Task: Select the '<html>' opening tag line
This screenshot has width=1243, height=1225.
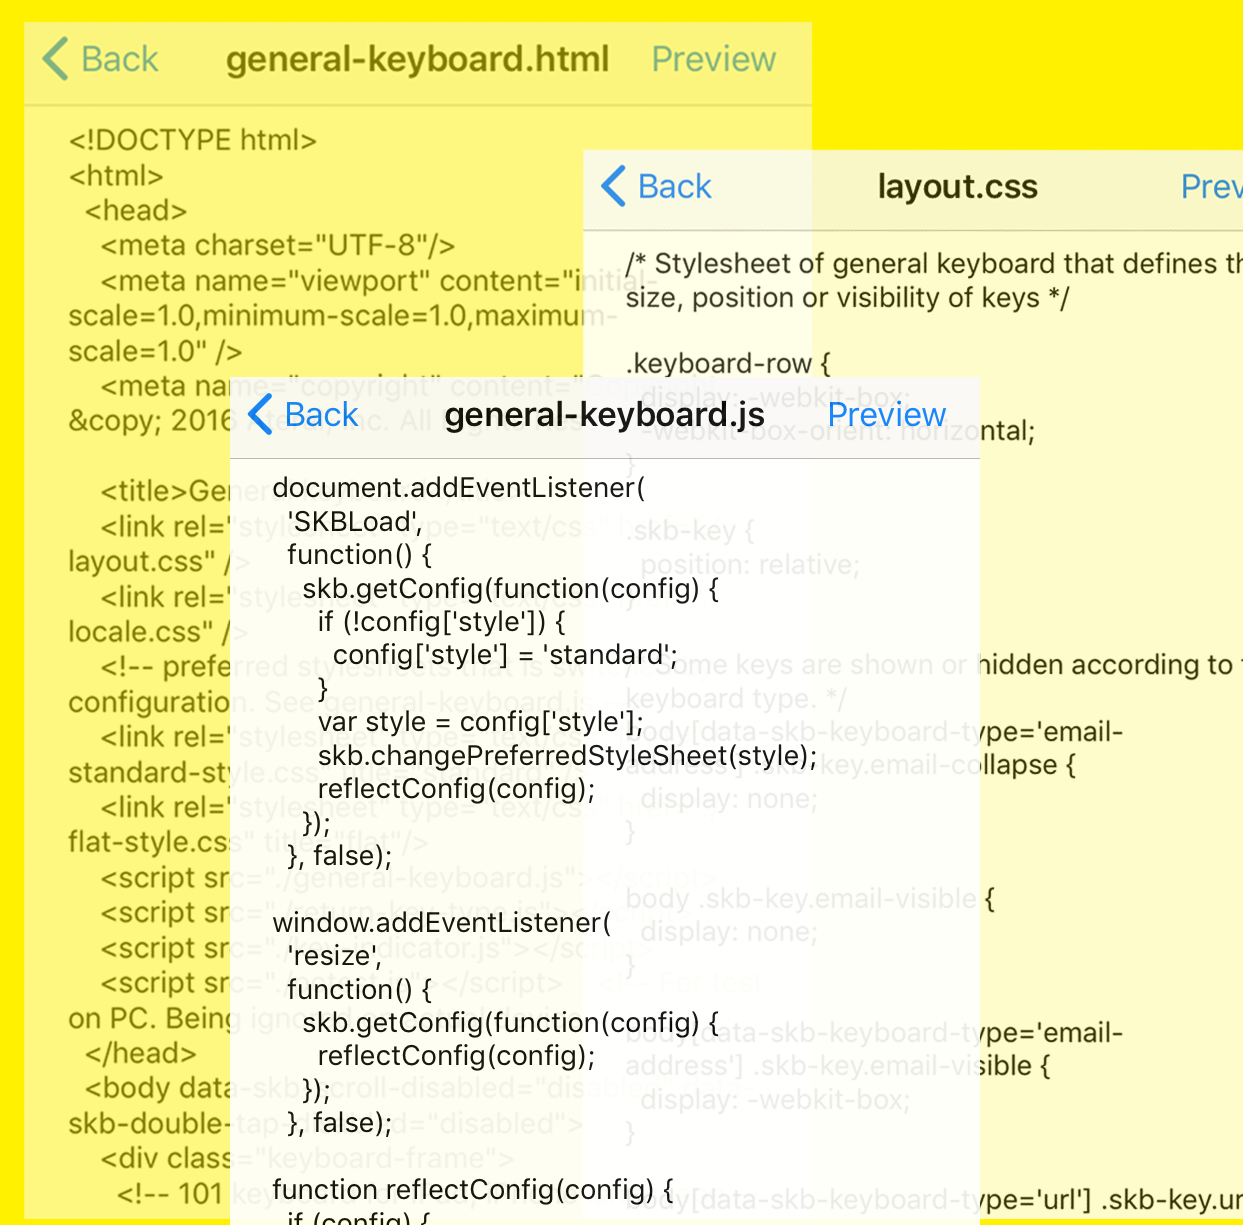Action: [115, 176]
